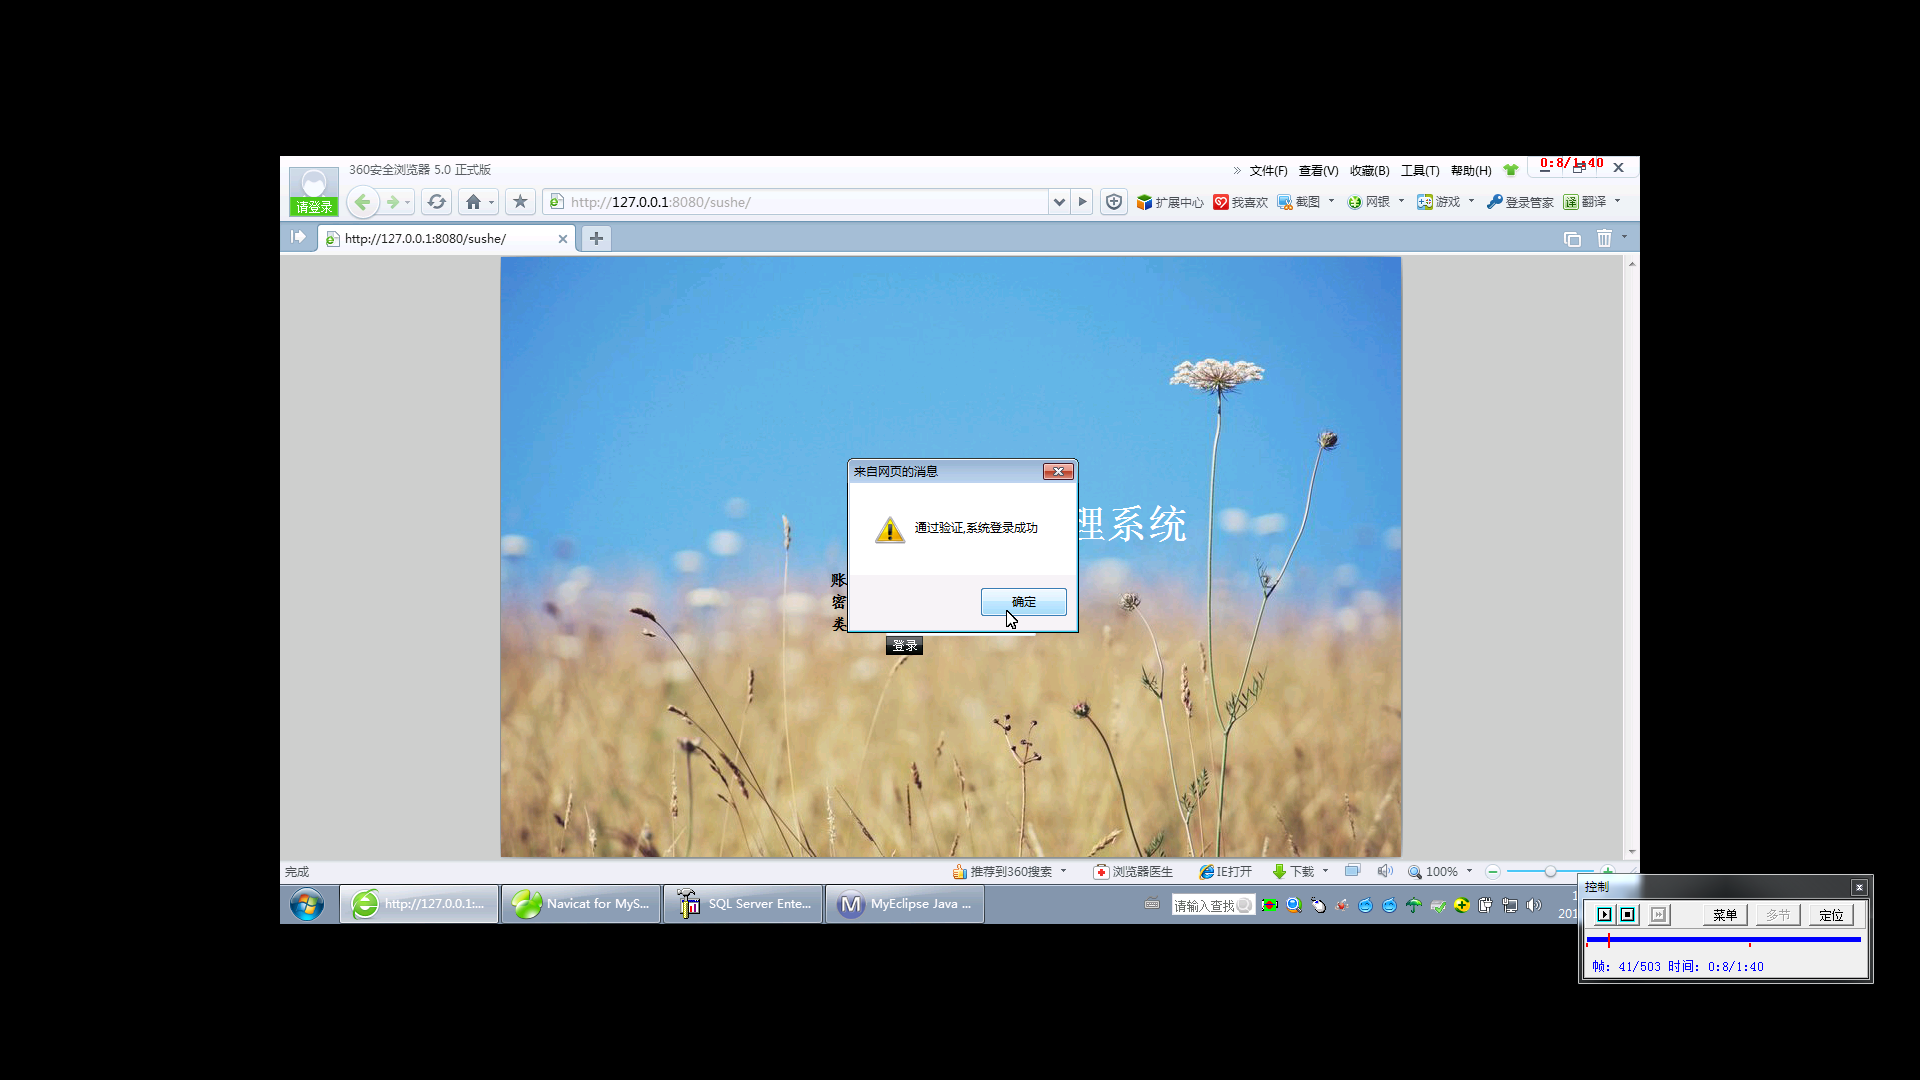
Task: Open the 文件(F) menu
Action: [1268, 171]
